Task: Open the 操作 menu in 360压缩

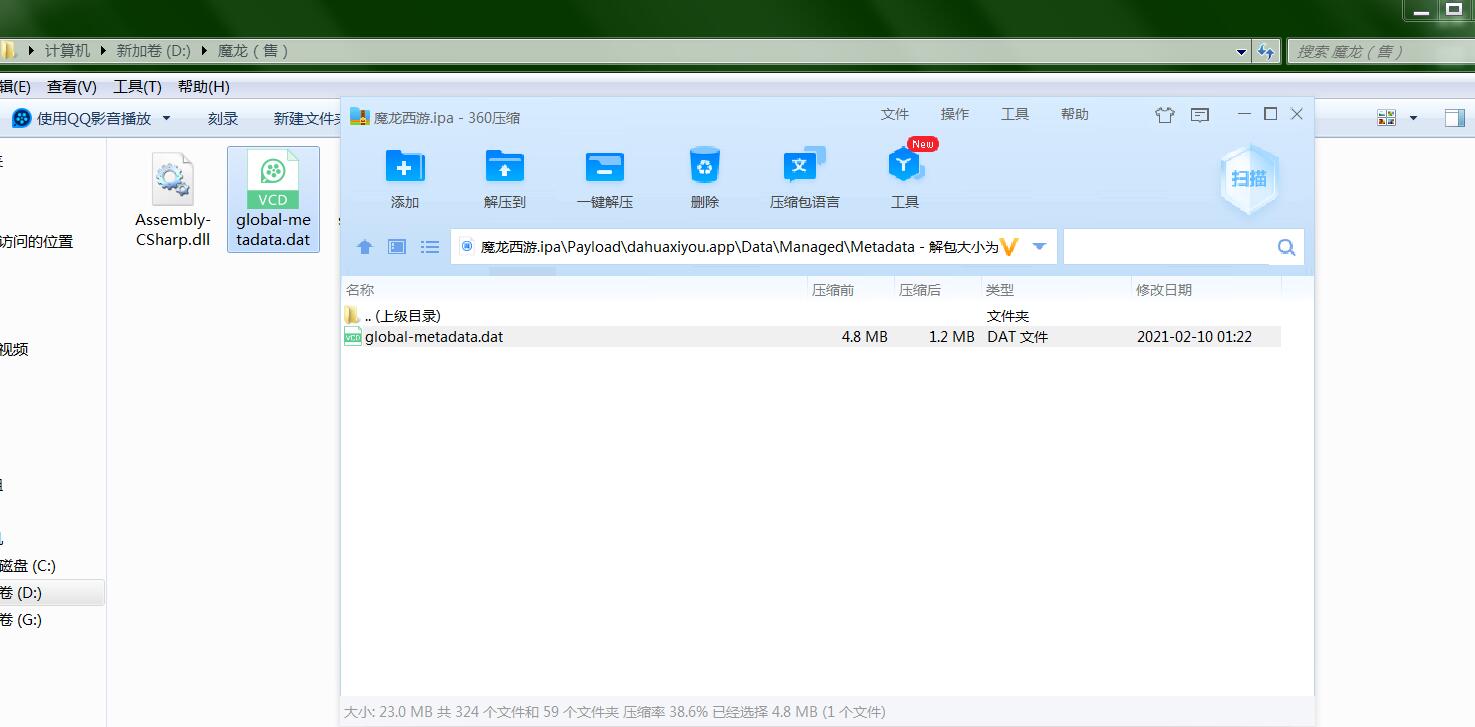Action: [x=954, y=114]
